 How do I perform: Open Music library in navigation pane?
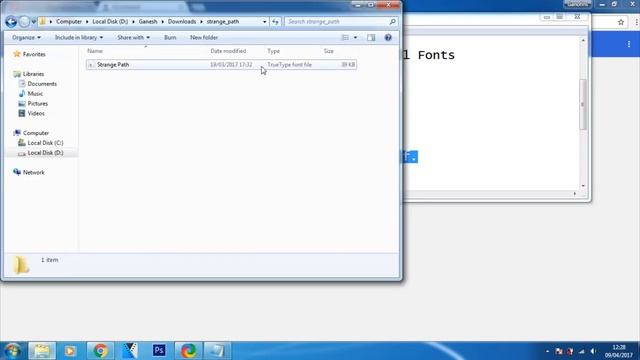click(35, 93)
